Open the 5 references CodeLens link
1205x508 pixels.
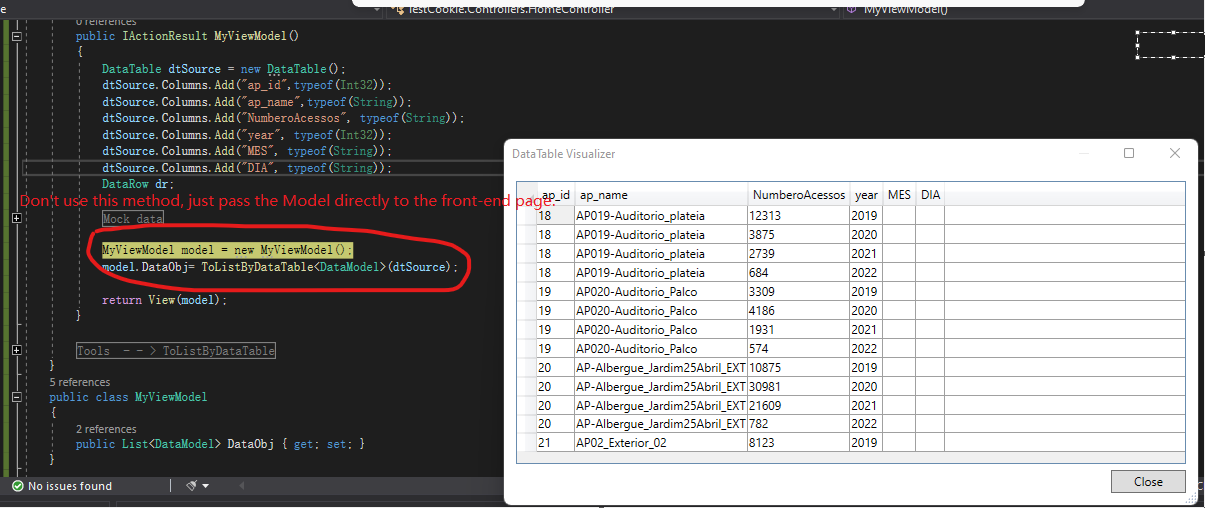click(80, 382)
